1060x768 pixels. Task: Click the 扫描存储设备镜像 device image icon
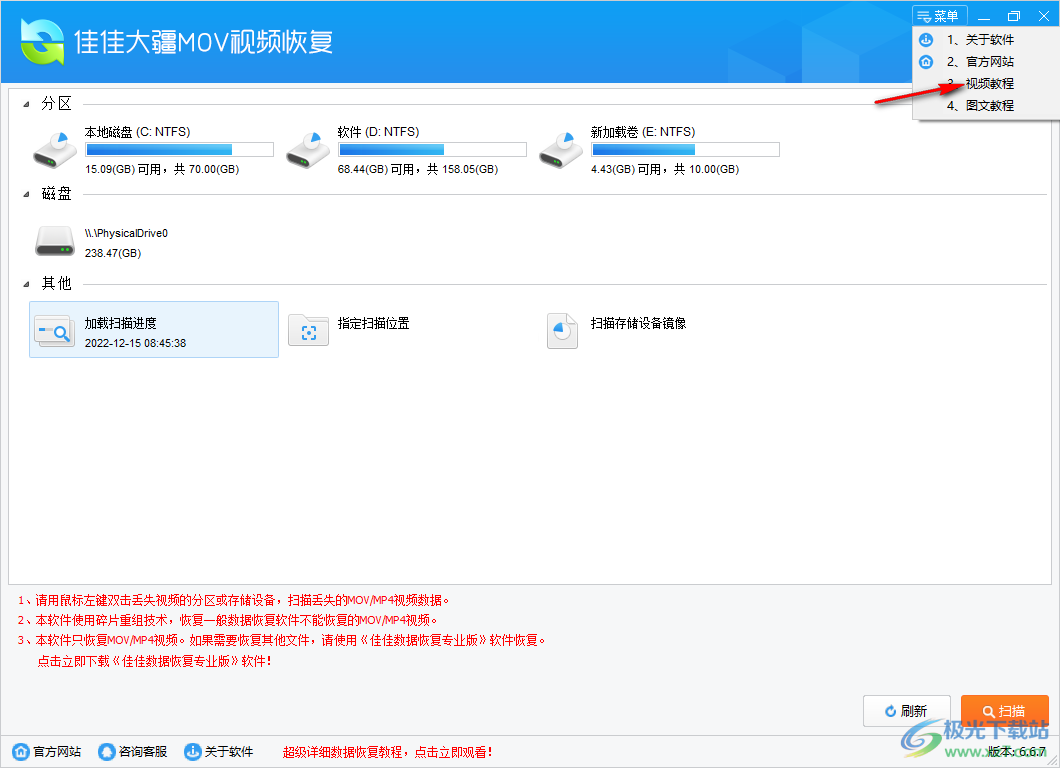tap(561, 330)
